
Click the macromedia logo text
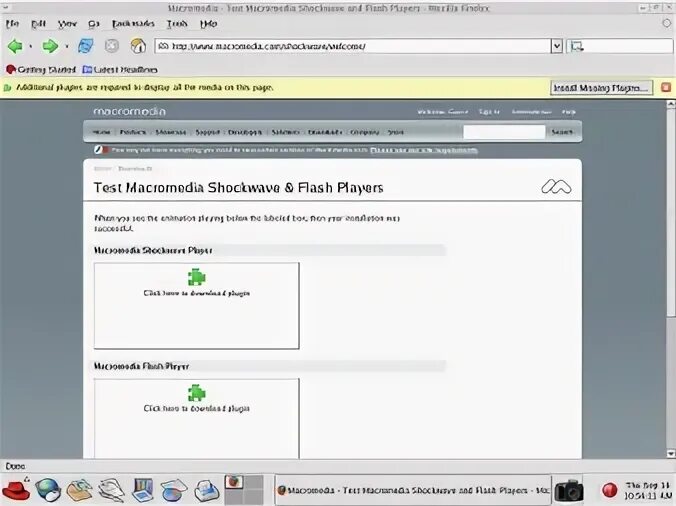129,112
